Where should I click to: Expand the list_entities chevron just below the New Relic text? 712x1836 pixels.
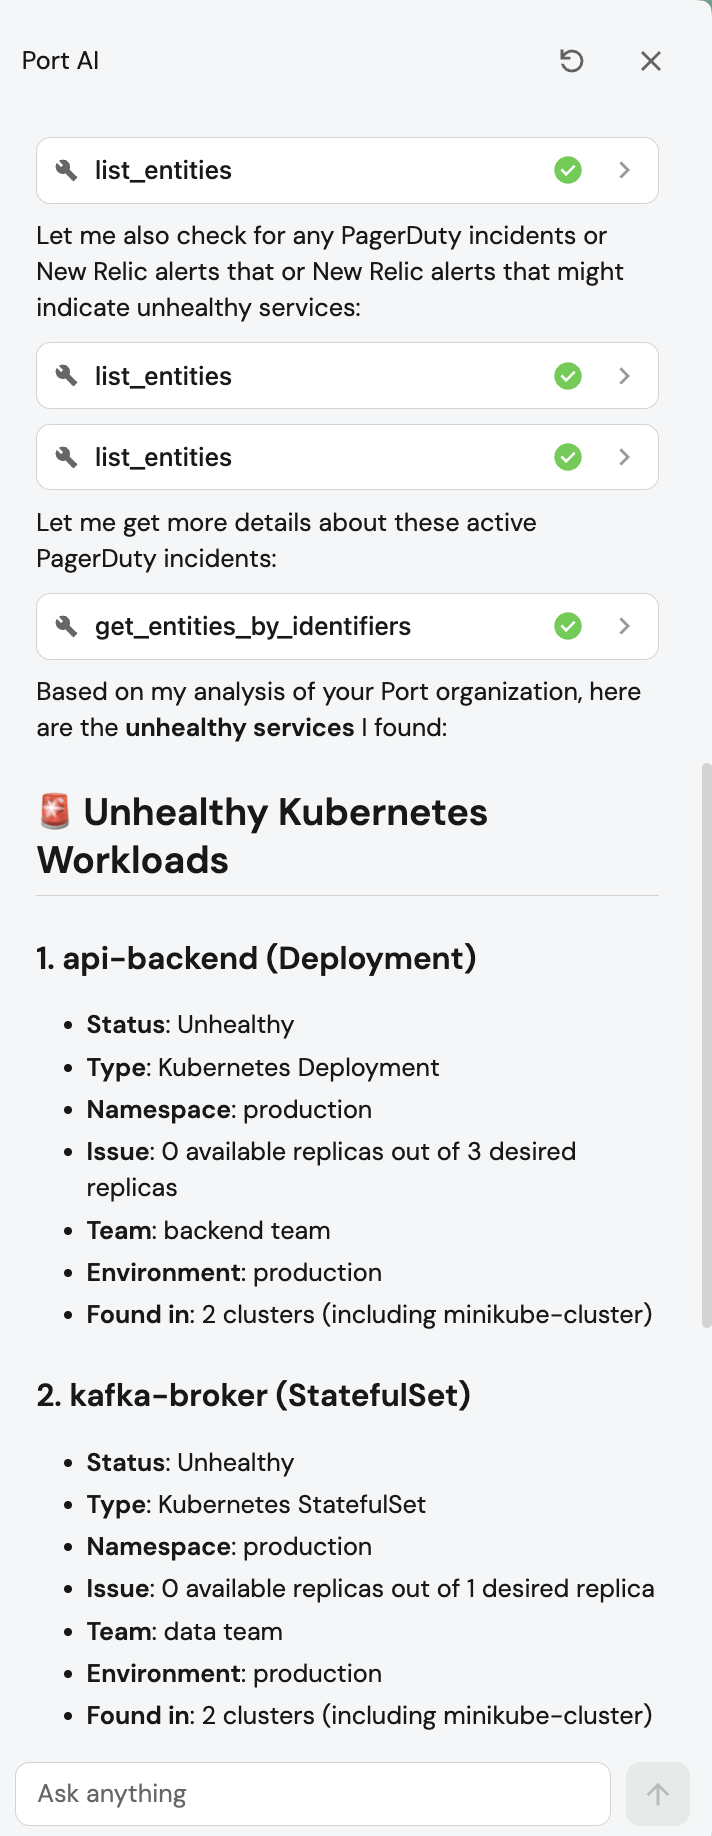coord(624,376)
